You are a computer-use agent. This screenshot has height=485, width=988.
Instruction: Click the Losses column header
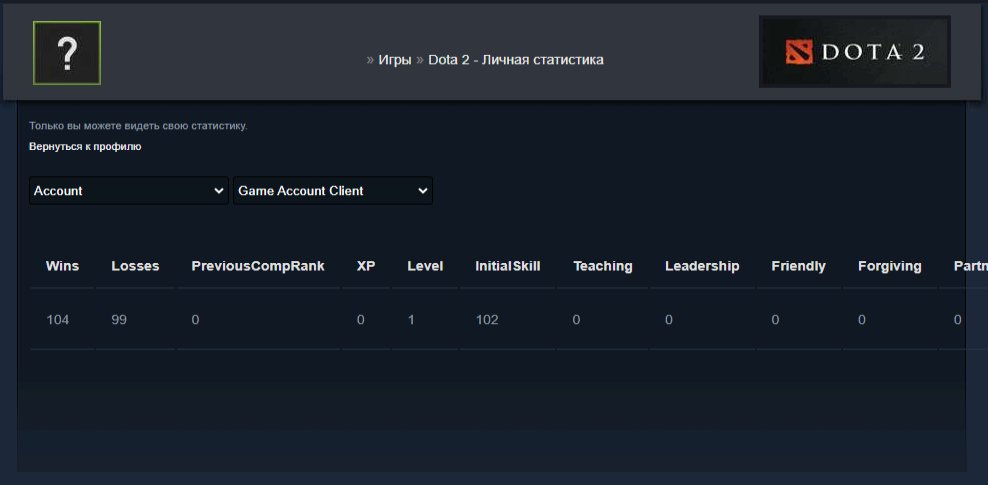[135, 266]
